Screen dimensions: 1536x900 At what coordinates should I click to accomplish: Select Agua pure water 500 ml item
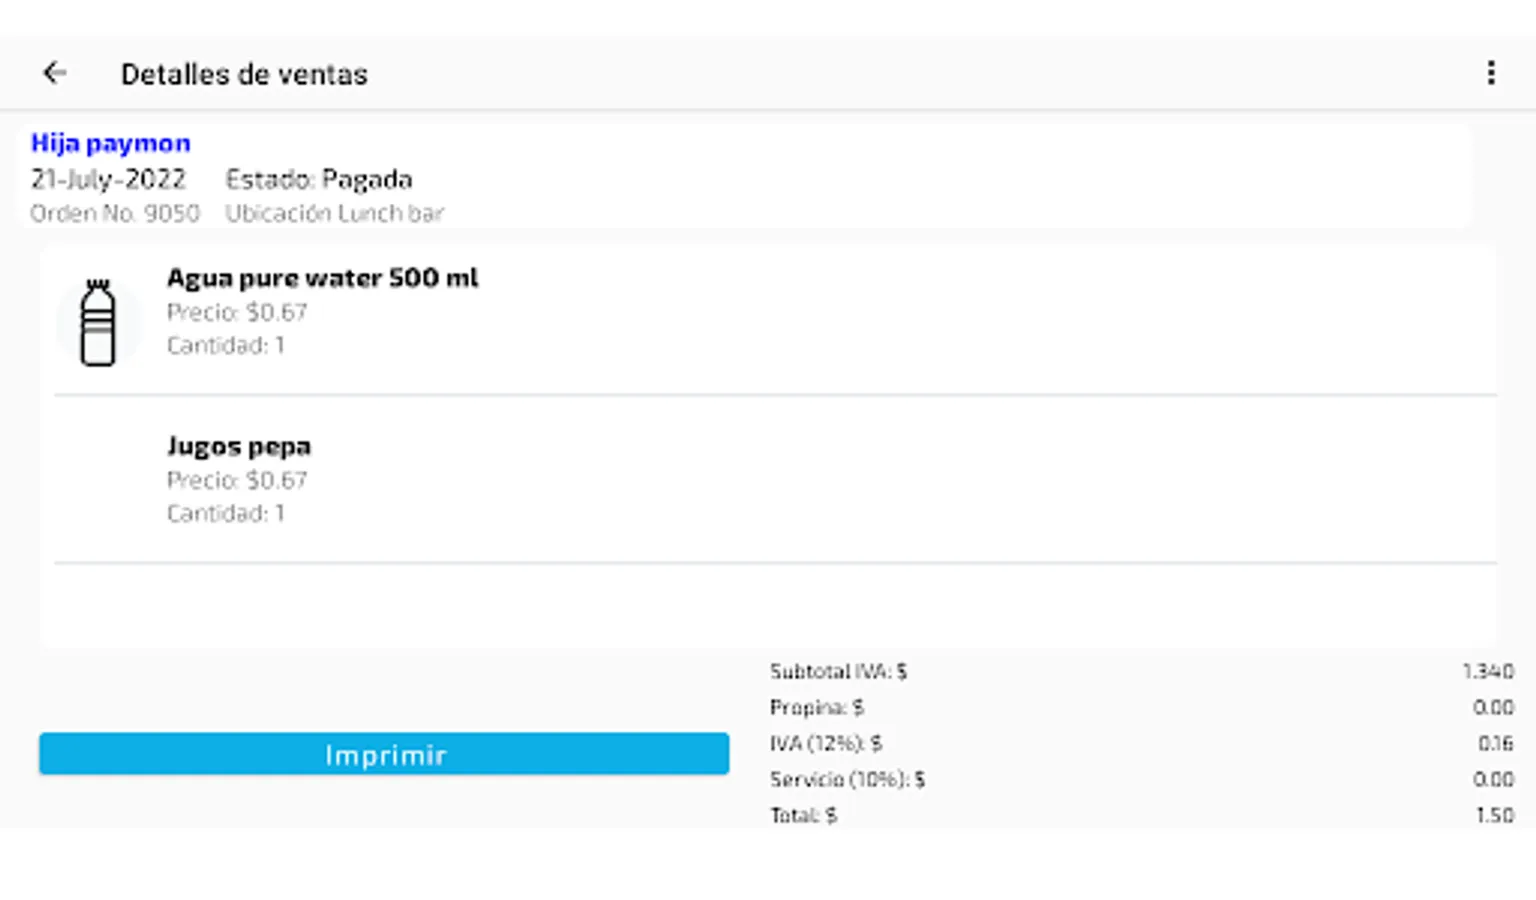pos(322,278)
